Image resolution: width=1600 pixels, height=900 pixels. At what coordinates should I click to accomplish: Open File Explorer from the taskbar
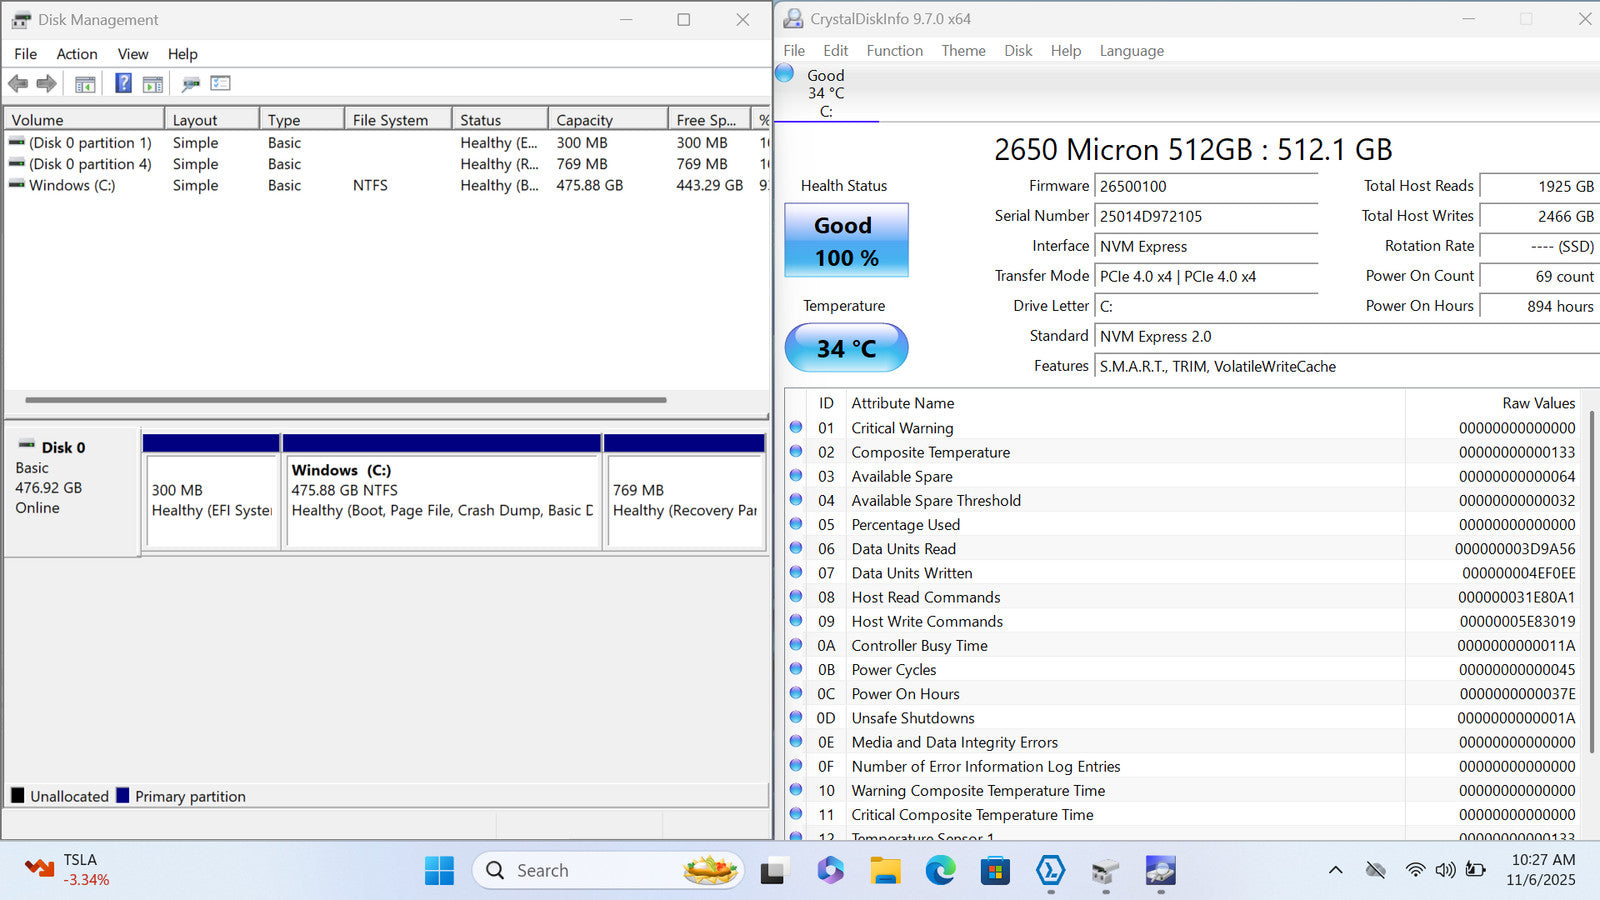885,871
